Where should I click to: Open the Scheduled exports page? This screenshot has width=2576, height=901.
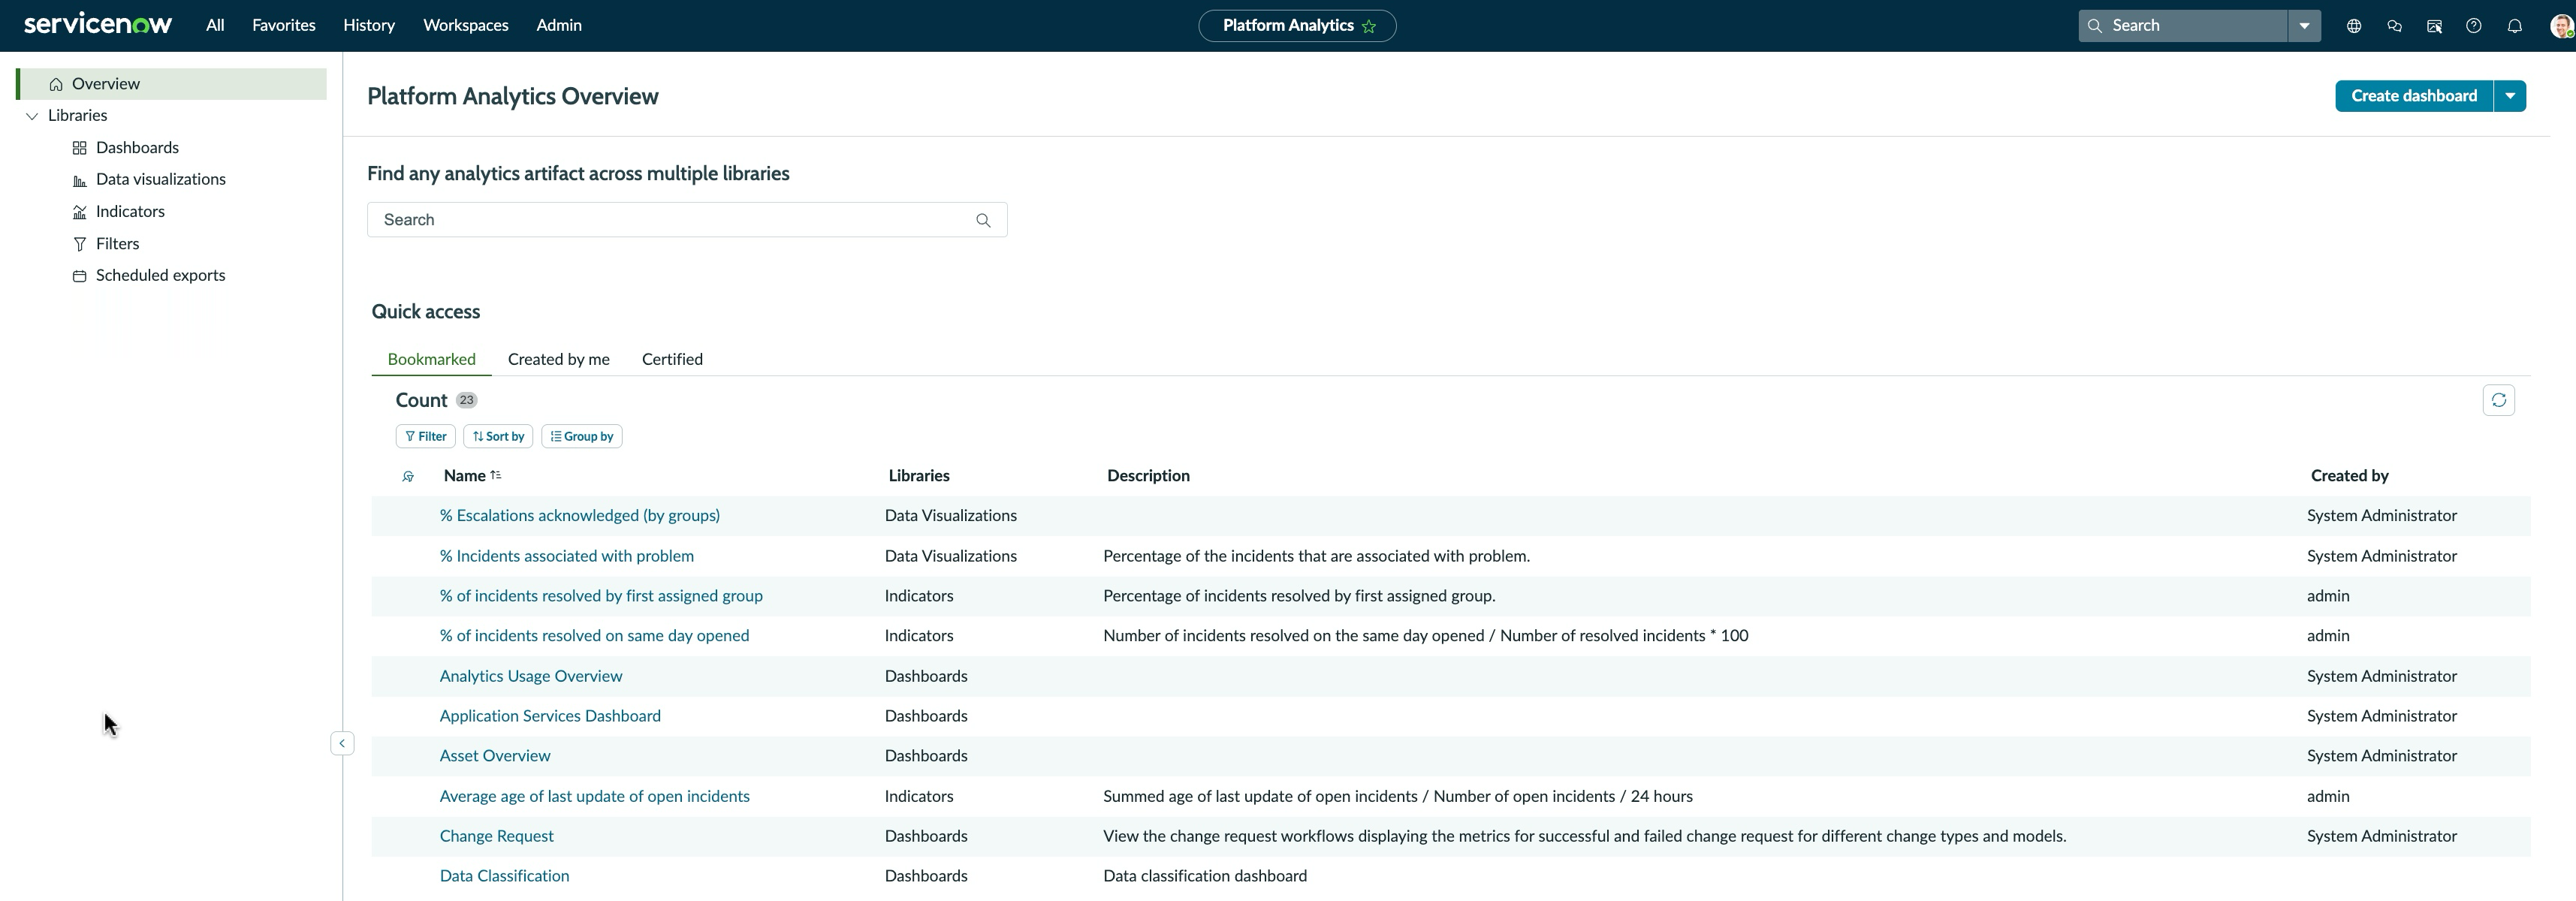click(x=161, y=276)
